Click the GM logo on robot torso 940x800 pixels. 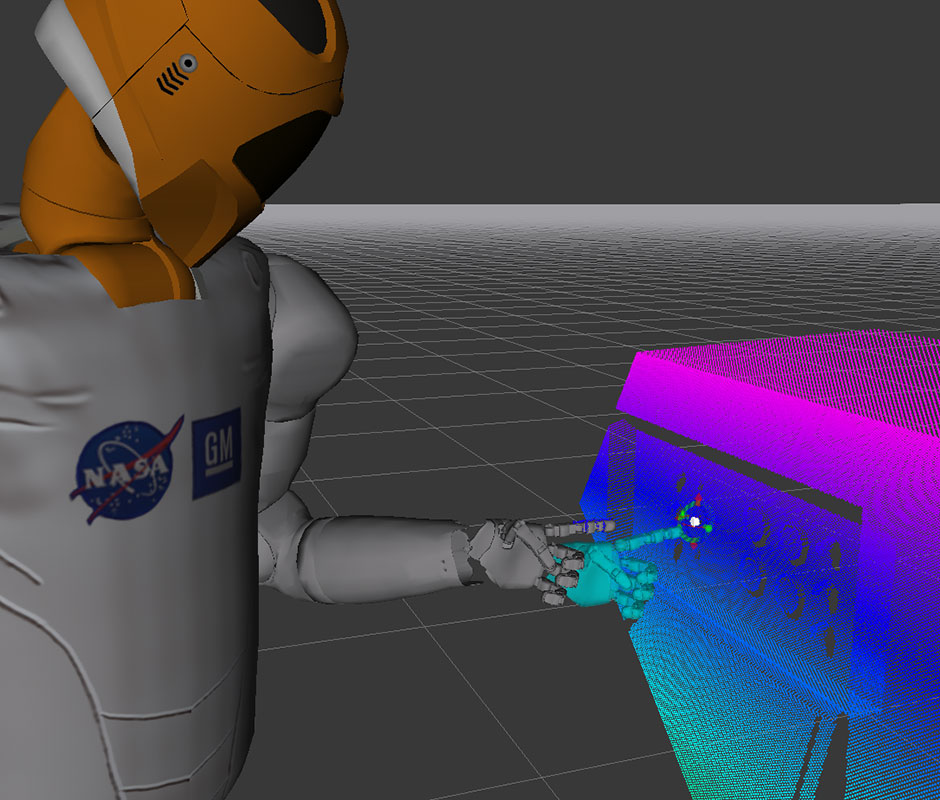tap(216, 453)
